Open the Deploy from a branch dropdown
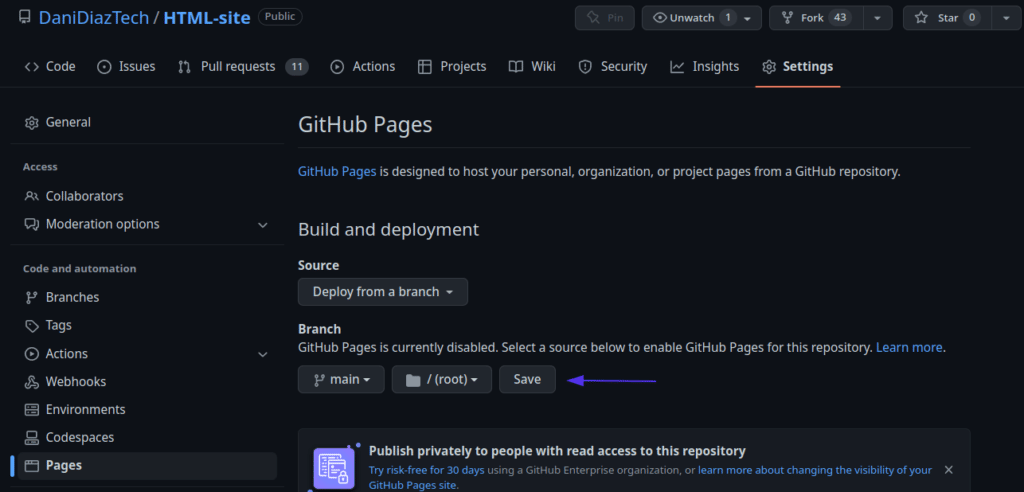The height and width of the screenshot is (492, 1024). pos(383,292)
